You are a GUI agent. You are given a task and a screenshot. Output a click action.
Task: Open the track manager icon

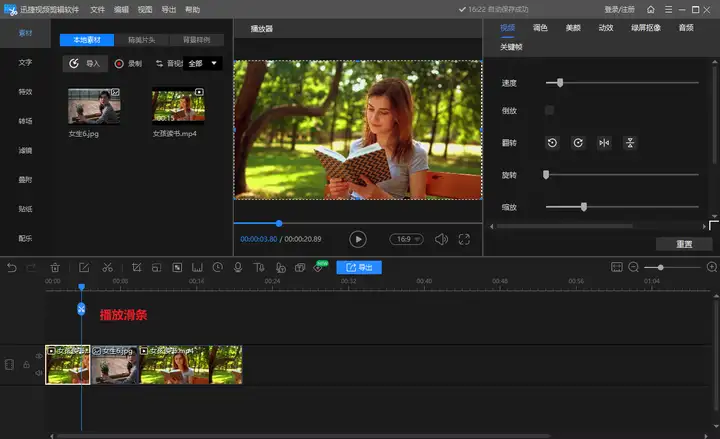pyautogui.click(x=9, y=365)
